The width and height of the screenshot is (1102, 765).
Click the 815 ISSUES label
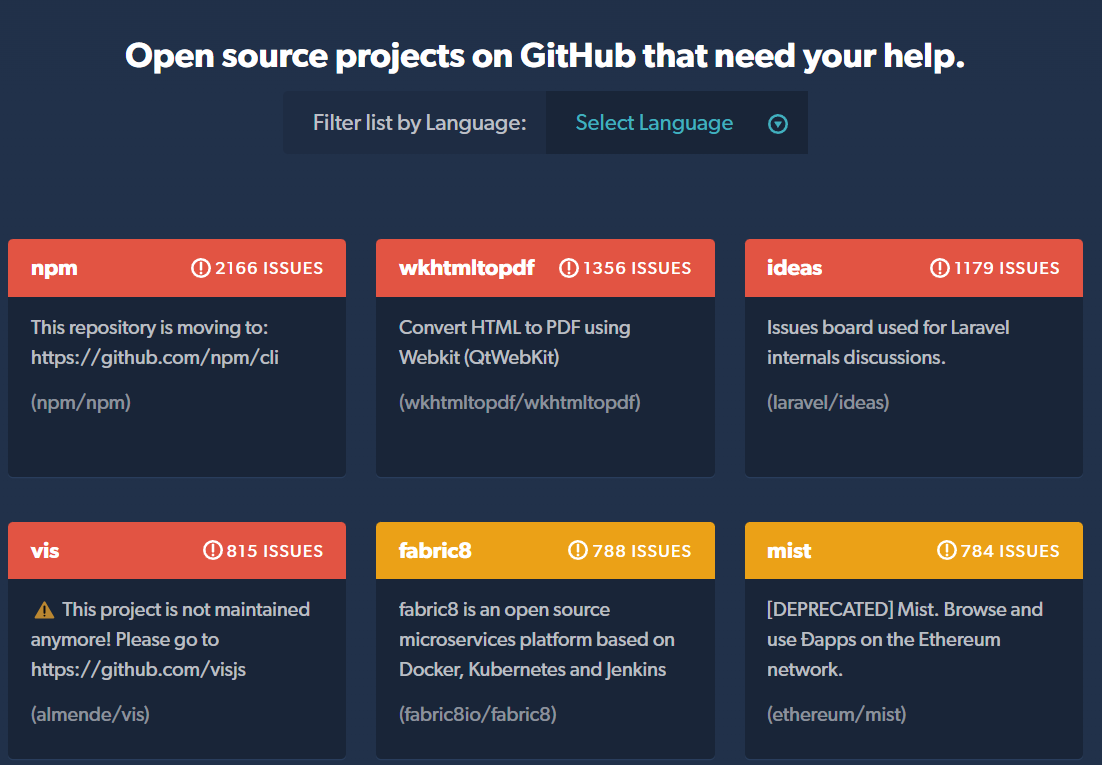275,551
